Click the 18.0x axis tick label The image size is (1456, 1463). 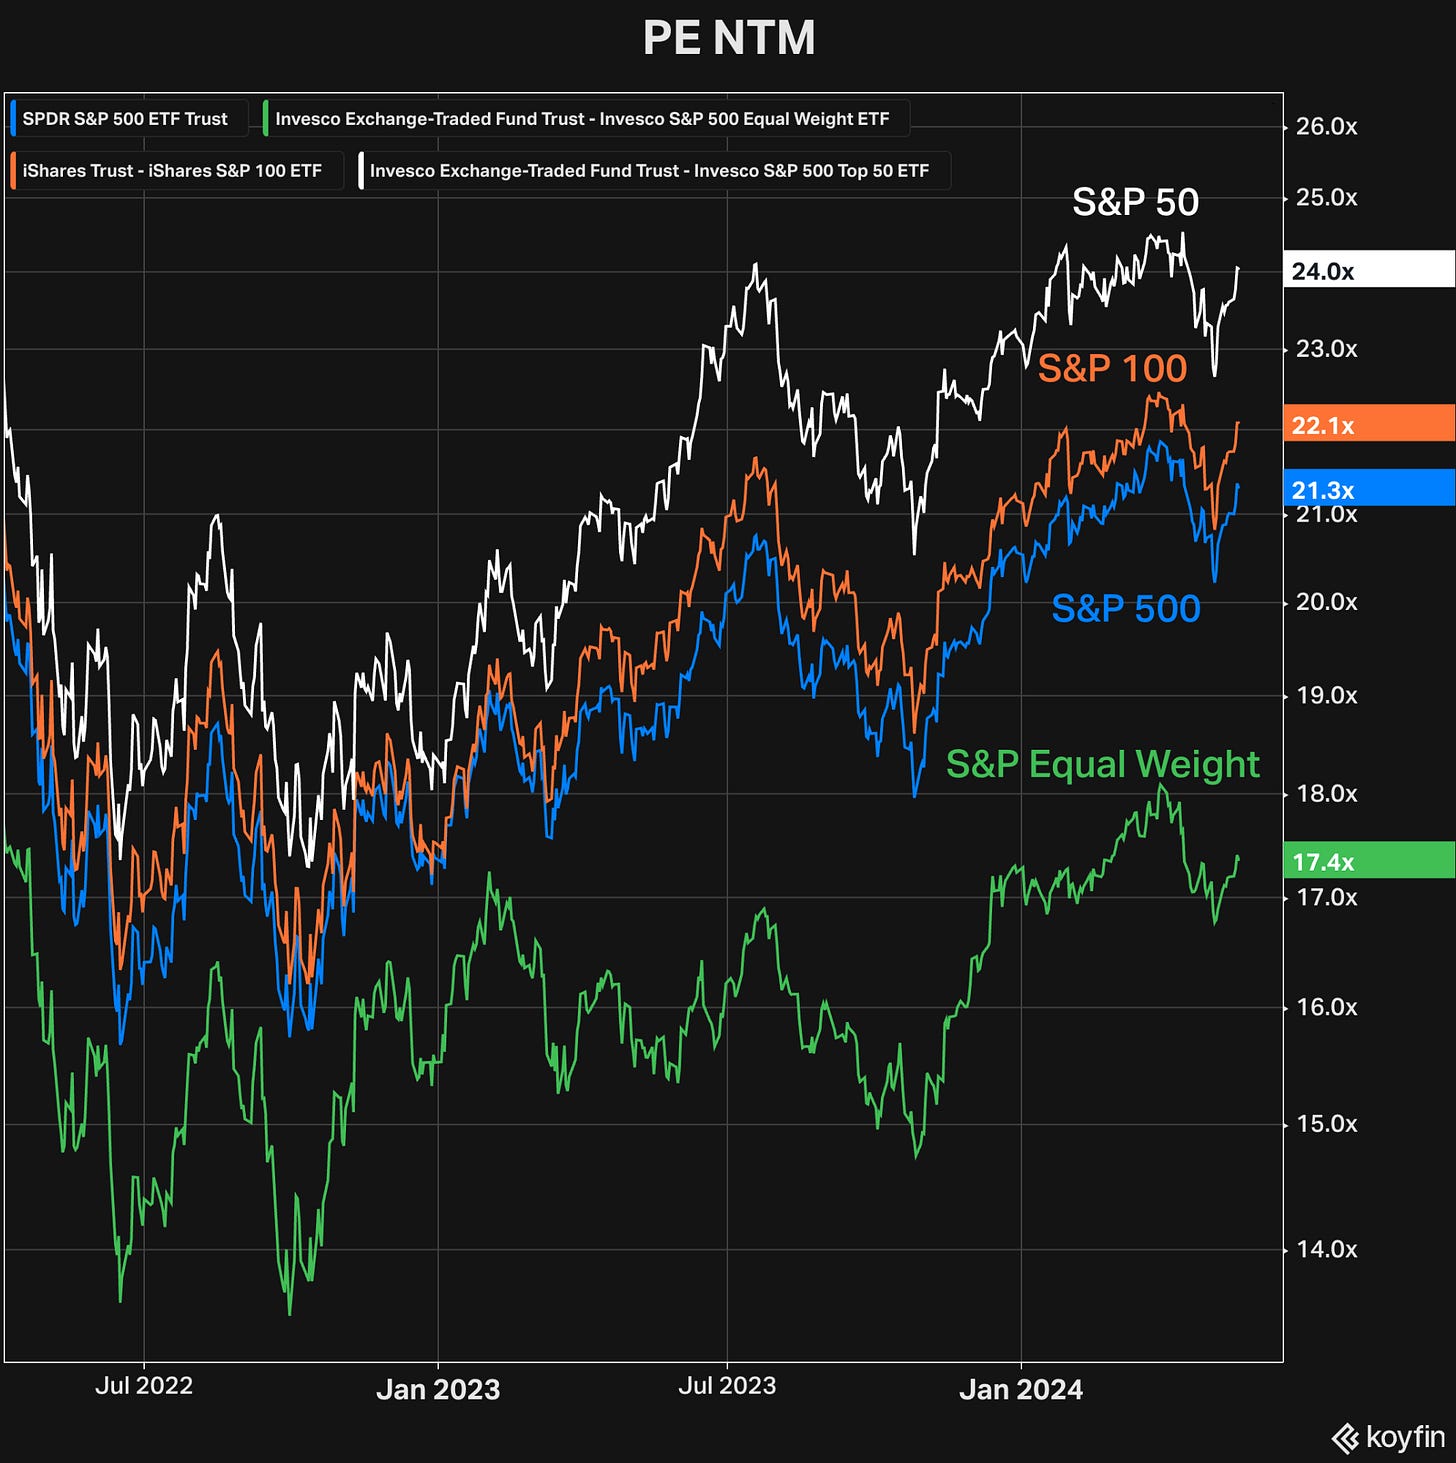pyautogui.click(x=1327, y=794)
